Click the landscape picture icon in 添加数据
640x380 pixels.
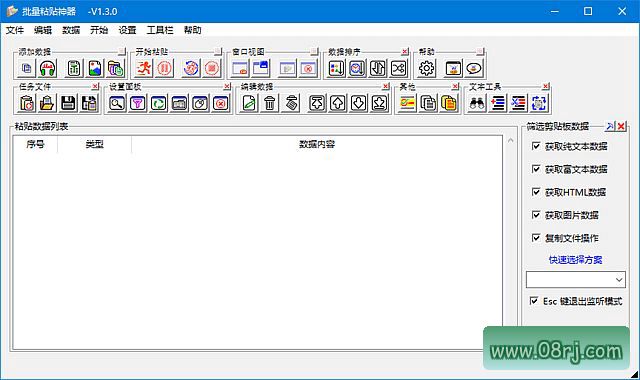[95, 68]
